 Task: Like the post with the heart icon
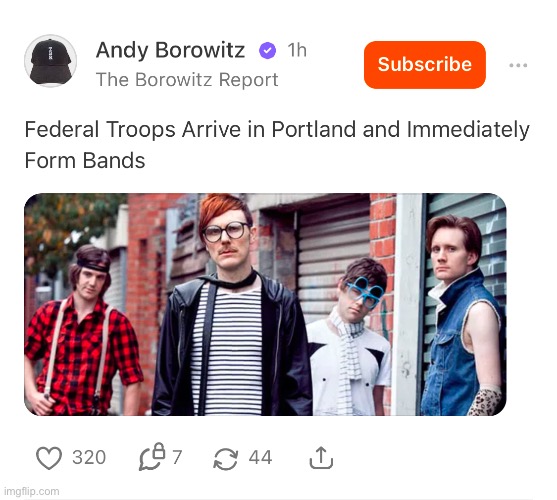pyautogui.click(x=49, y=457)
